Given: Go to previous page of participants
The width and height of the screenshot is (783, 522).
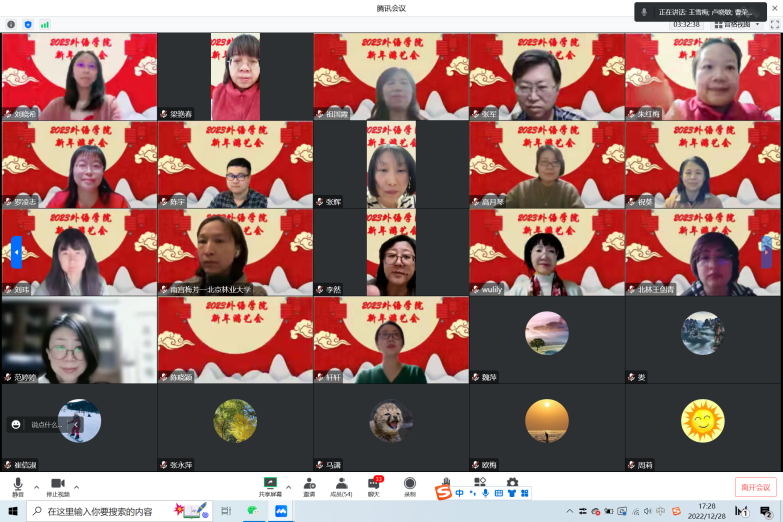Looking at the screenshot, I should point(16,252).
